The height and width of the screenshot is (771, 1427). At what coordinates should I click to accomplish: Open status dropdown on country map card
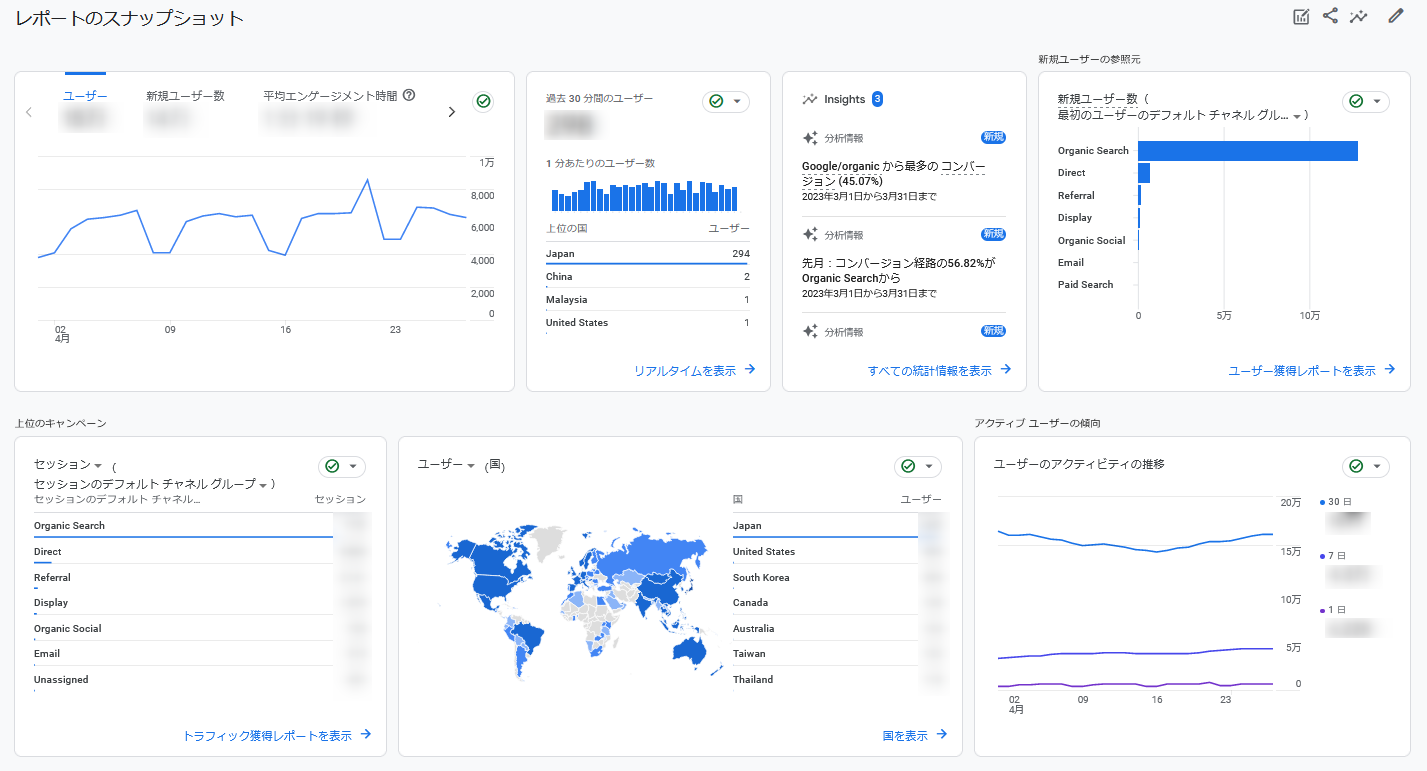918,466
